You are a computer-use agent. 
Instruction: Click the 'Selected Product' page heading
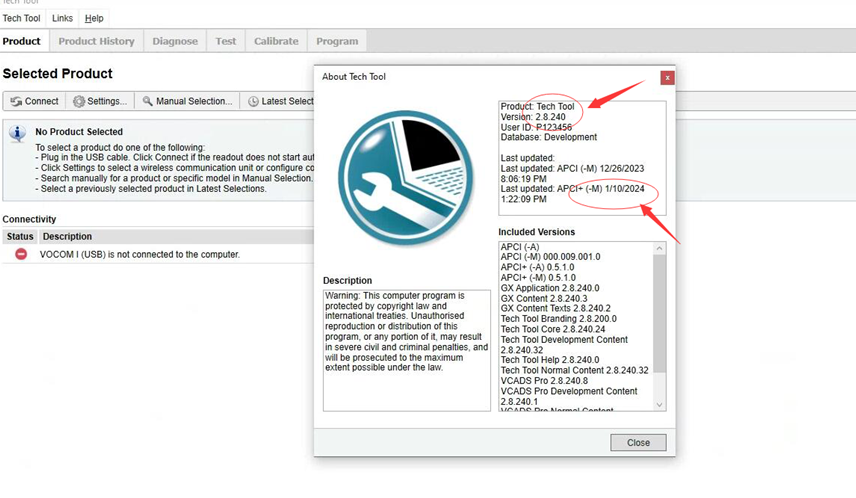57,74
